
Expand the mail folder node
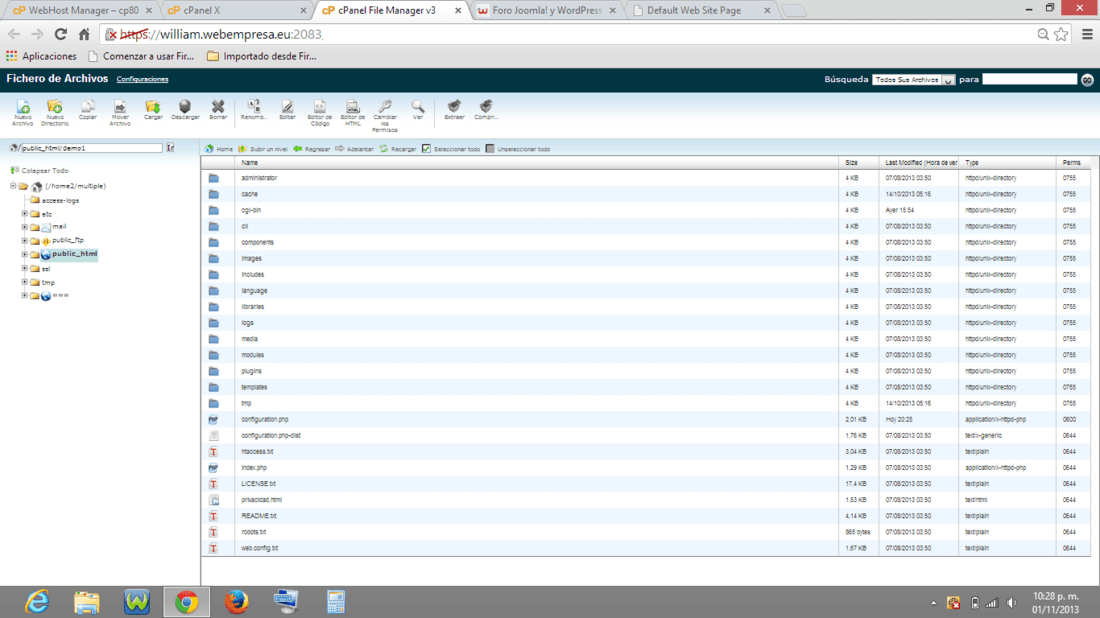tap(25, 227)
